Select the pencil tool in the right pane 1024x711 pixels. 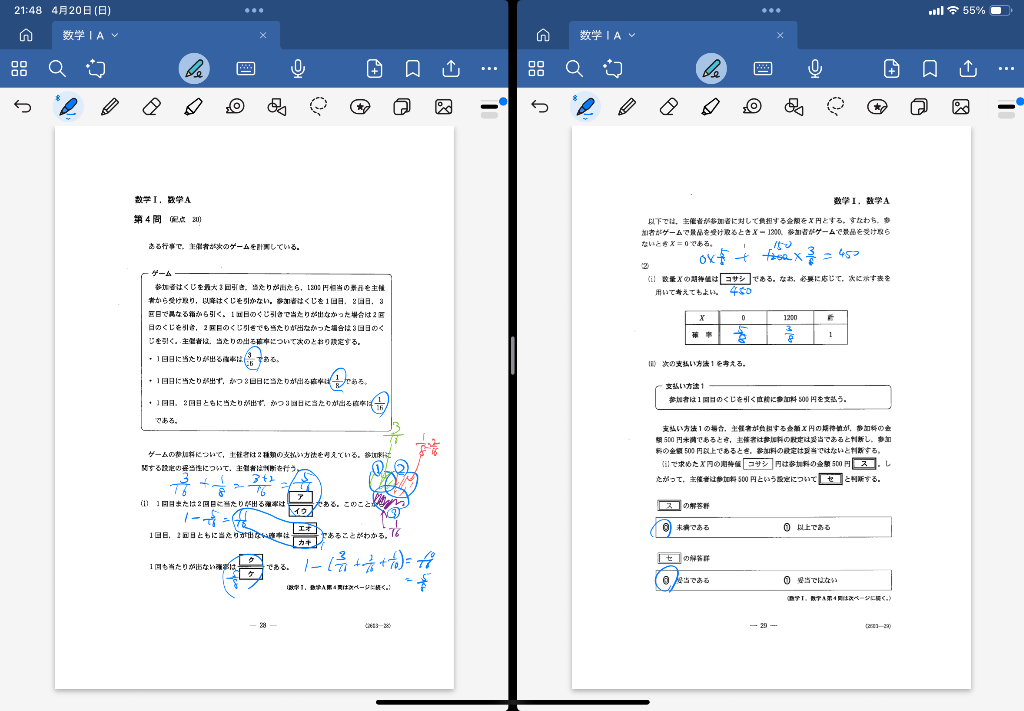[x=627, y=106]
